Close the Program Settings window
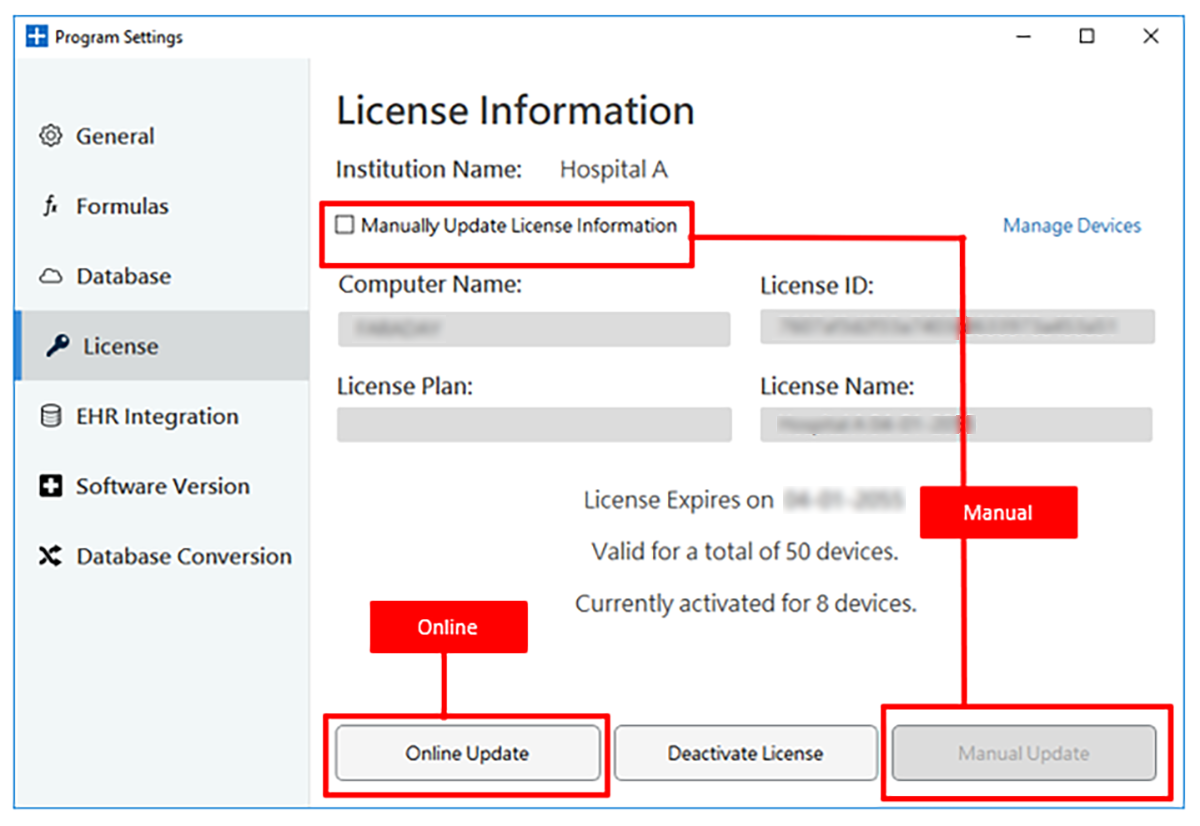 pyautogui.click(x=1151, y=37)
